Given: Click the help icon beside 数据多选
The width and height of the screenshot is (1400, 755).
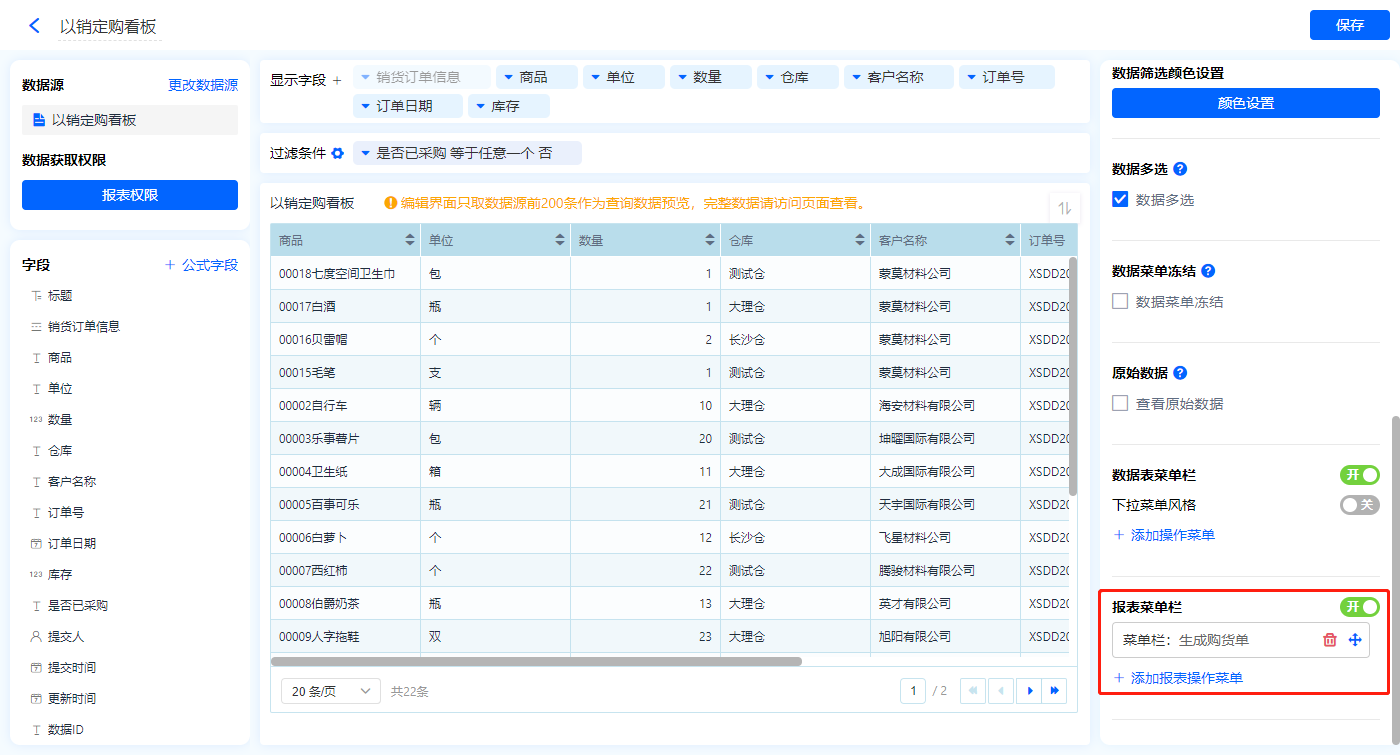Looking at the screenshot, I should (1180, 169).
